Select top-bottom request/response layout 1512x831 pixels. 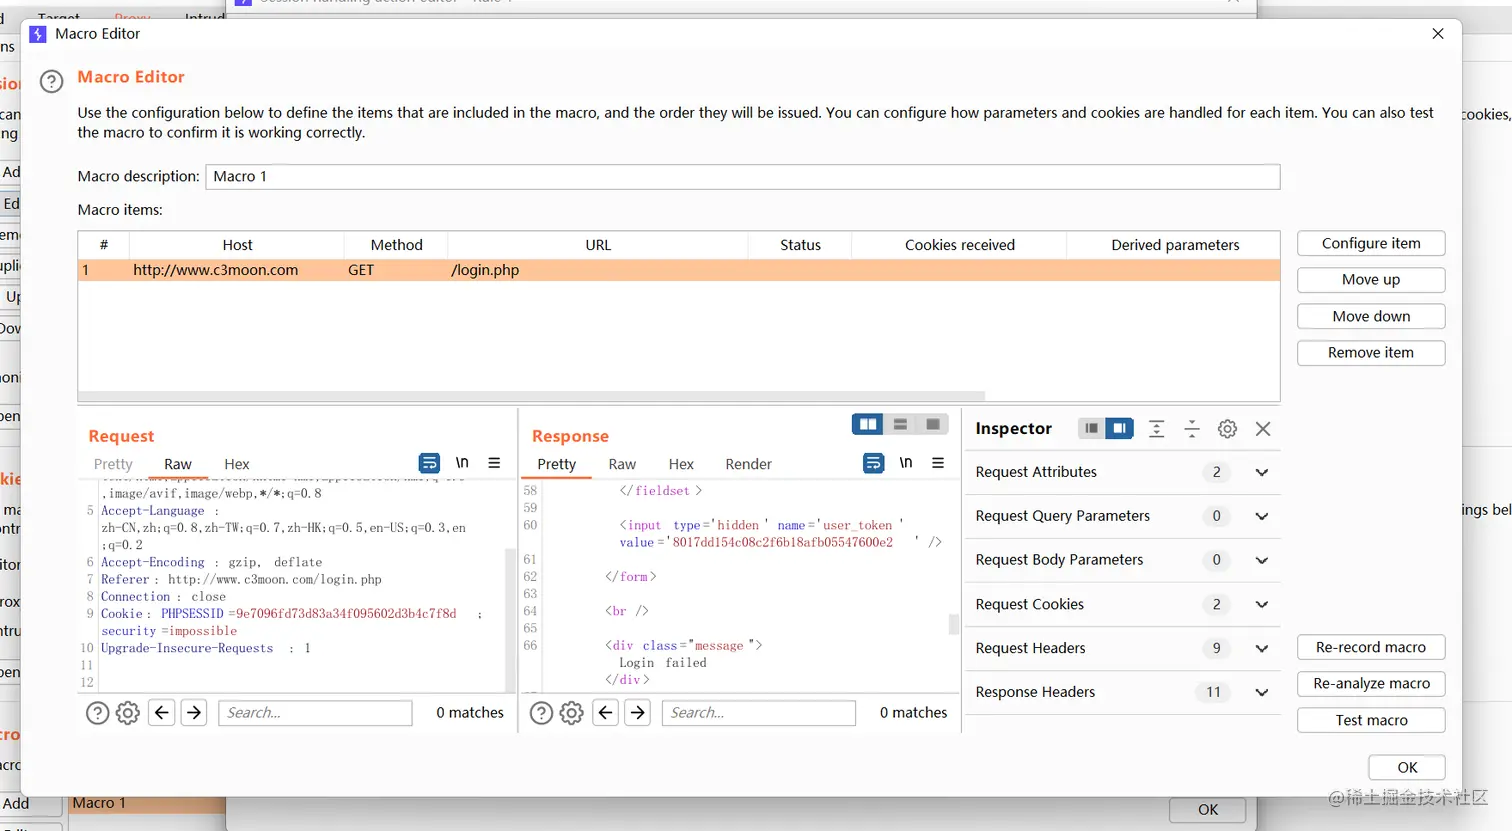click(900, 425)
